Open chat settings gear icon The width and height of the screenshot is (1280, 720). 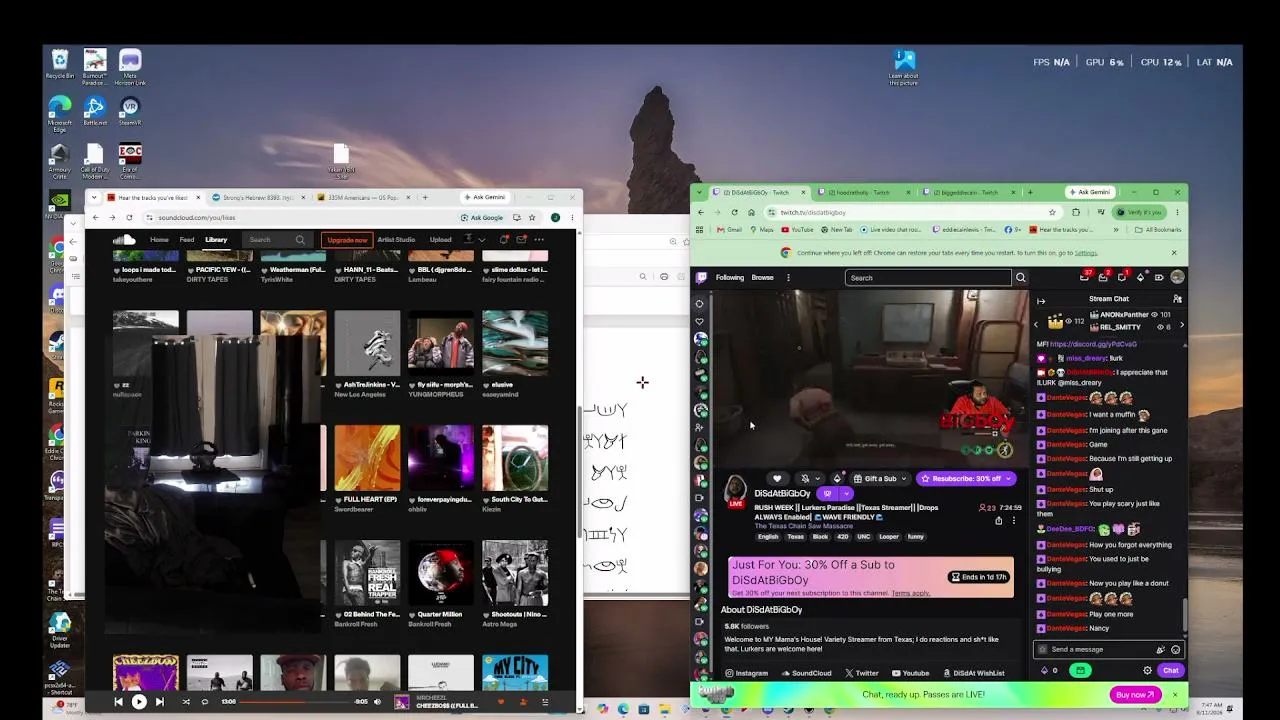coord(1147,671)
